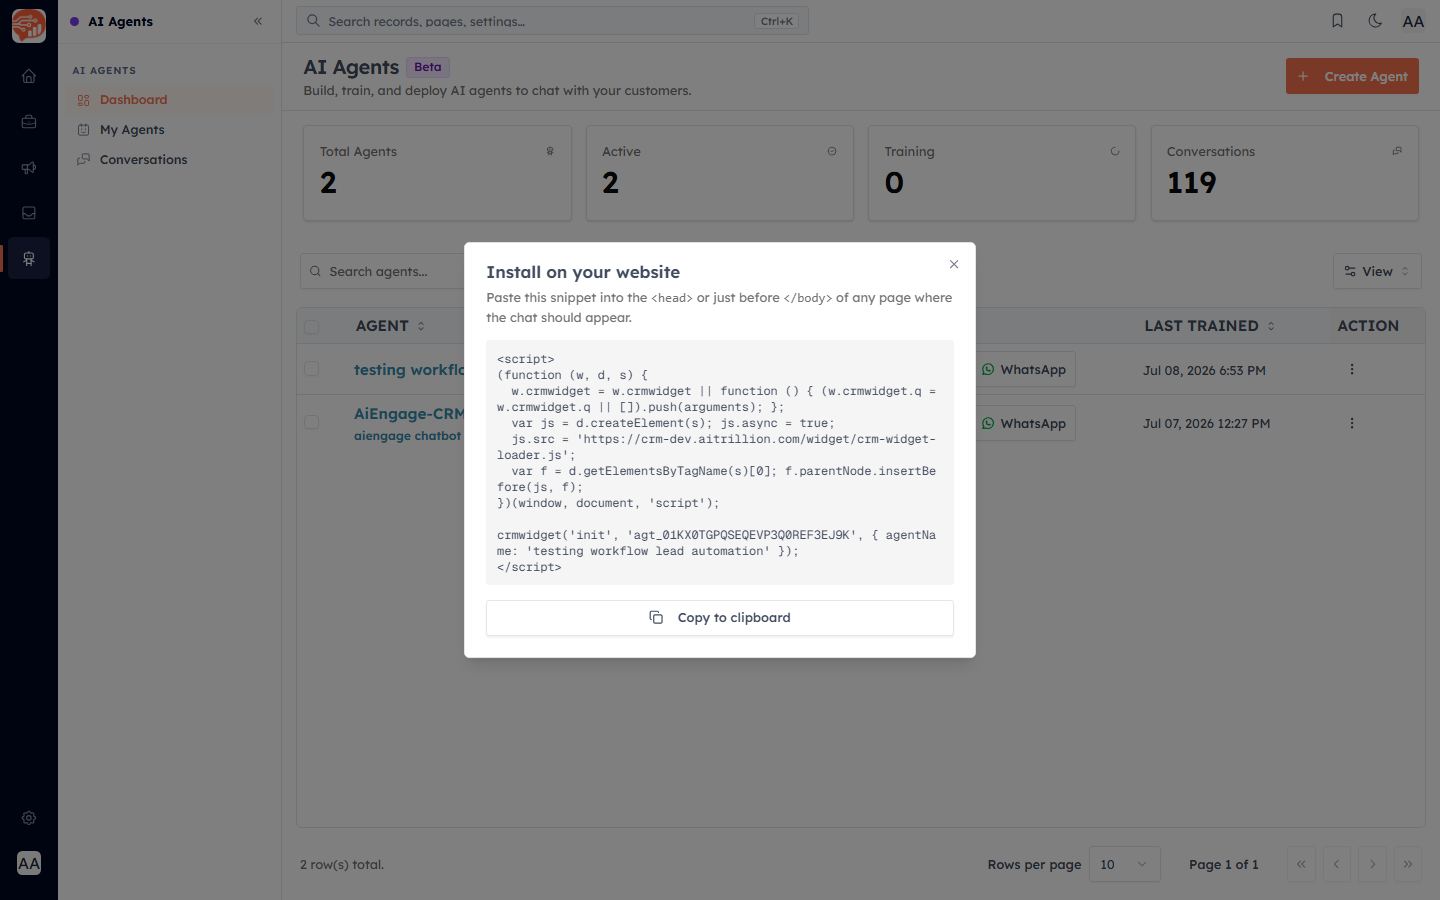The height and width of the screenshot is (900, 1440).
Task: Click the Create Agent button
Action: (1352, 76)
